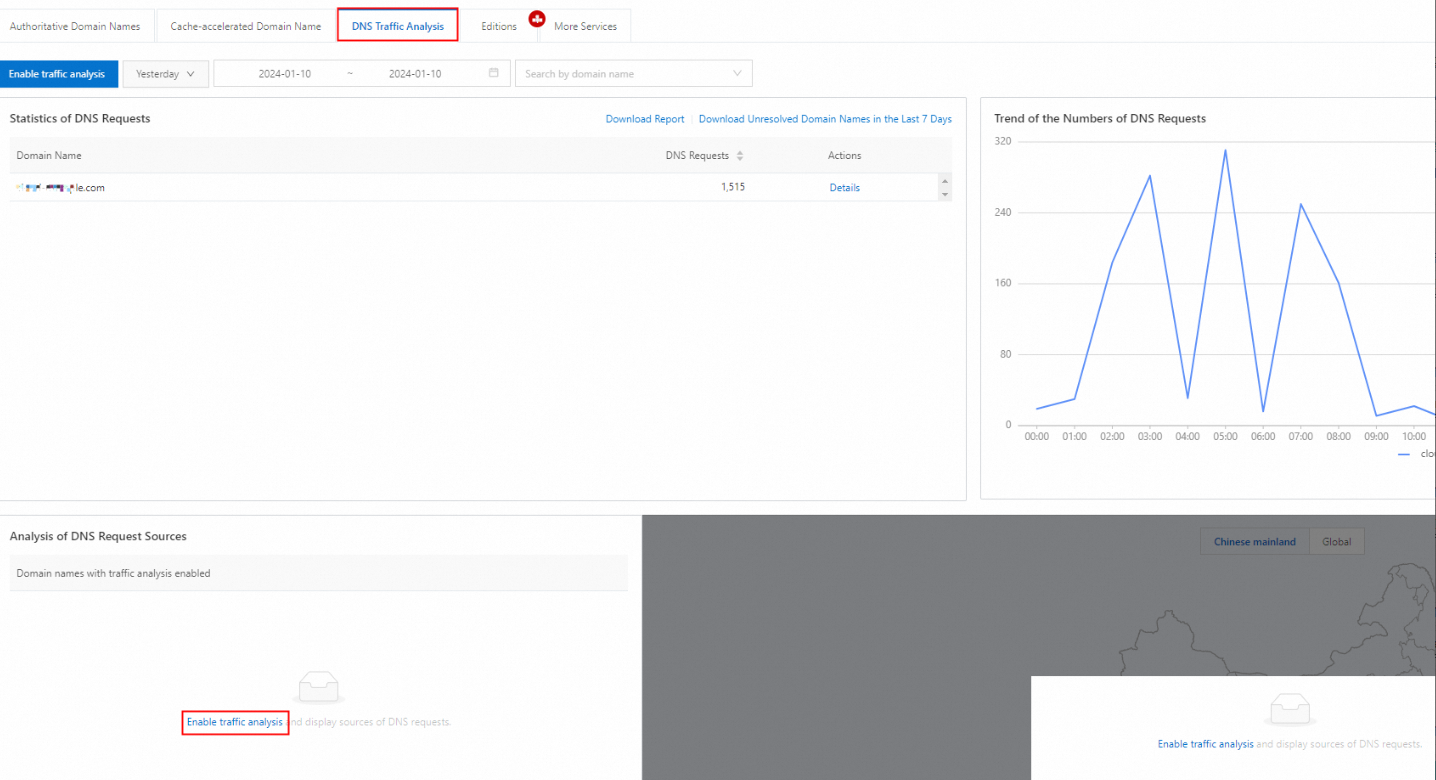Switch the map to Chinese mainland

(x=1255, y=542)
